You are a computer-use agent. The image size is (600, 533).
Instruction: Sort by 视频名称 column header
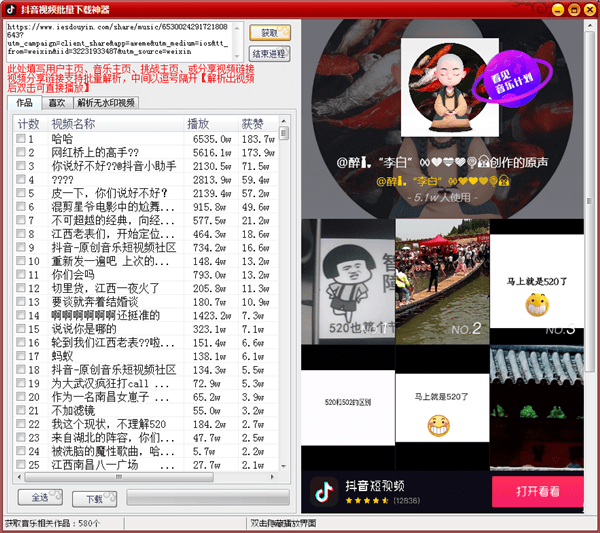tap(115, 124)
